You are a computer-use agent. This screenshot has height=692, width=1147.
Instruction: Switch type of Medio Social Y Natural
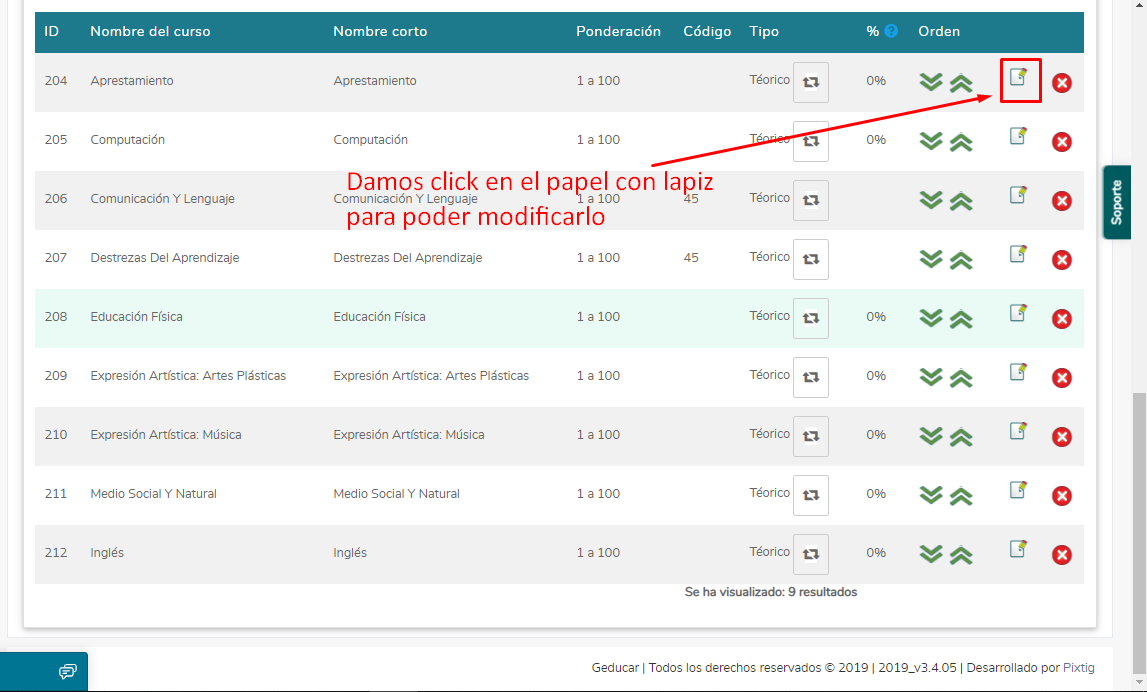(x=811, y=495)
